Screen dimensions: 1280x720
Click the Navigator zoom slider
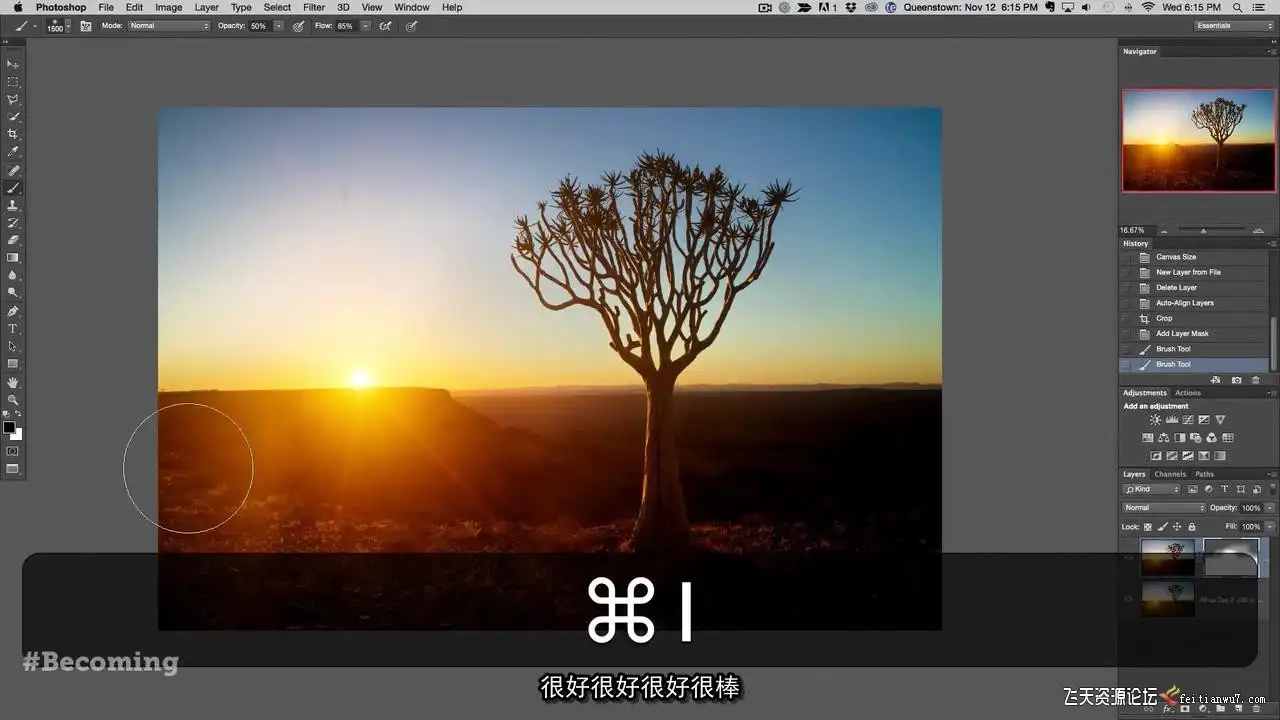click(x=1210, y=230)
